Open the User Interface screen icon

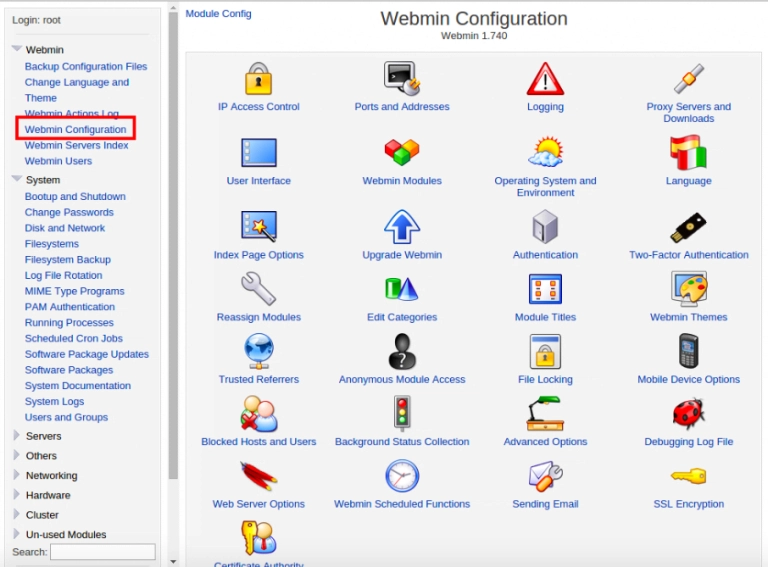[x=259, y=153]
